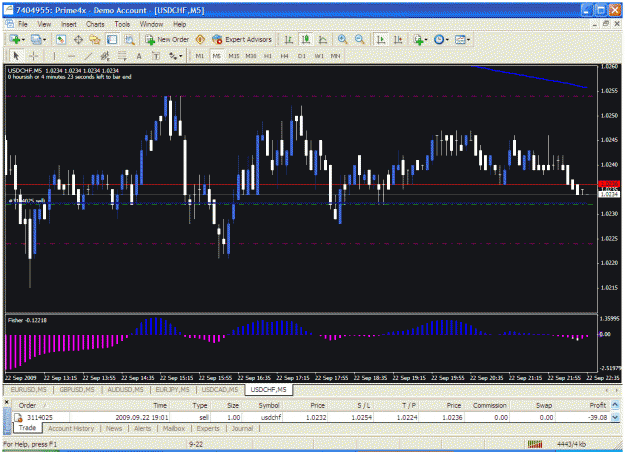Open the Tools menu
Image resolution: width=625 pixels, height=452 pixels.
[122, 24]
